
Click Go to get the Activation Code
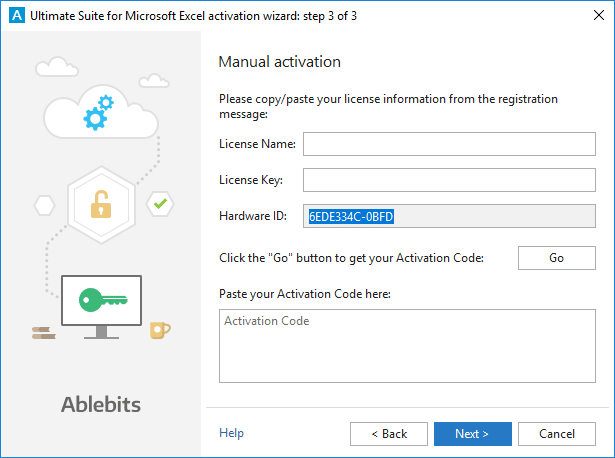pyautogui.click(x=557, y=258)
